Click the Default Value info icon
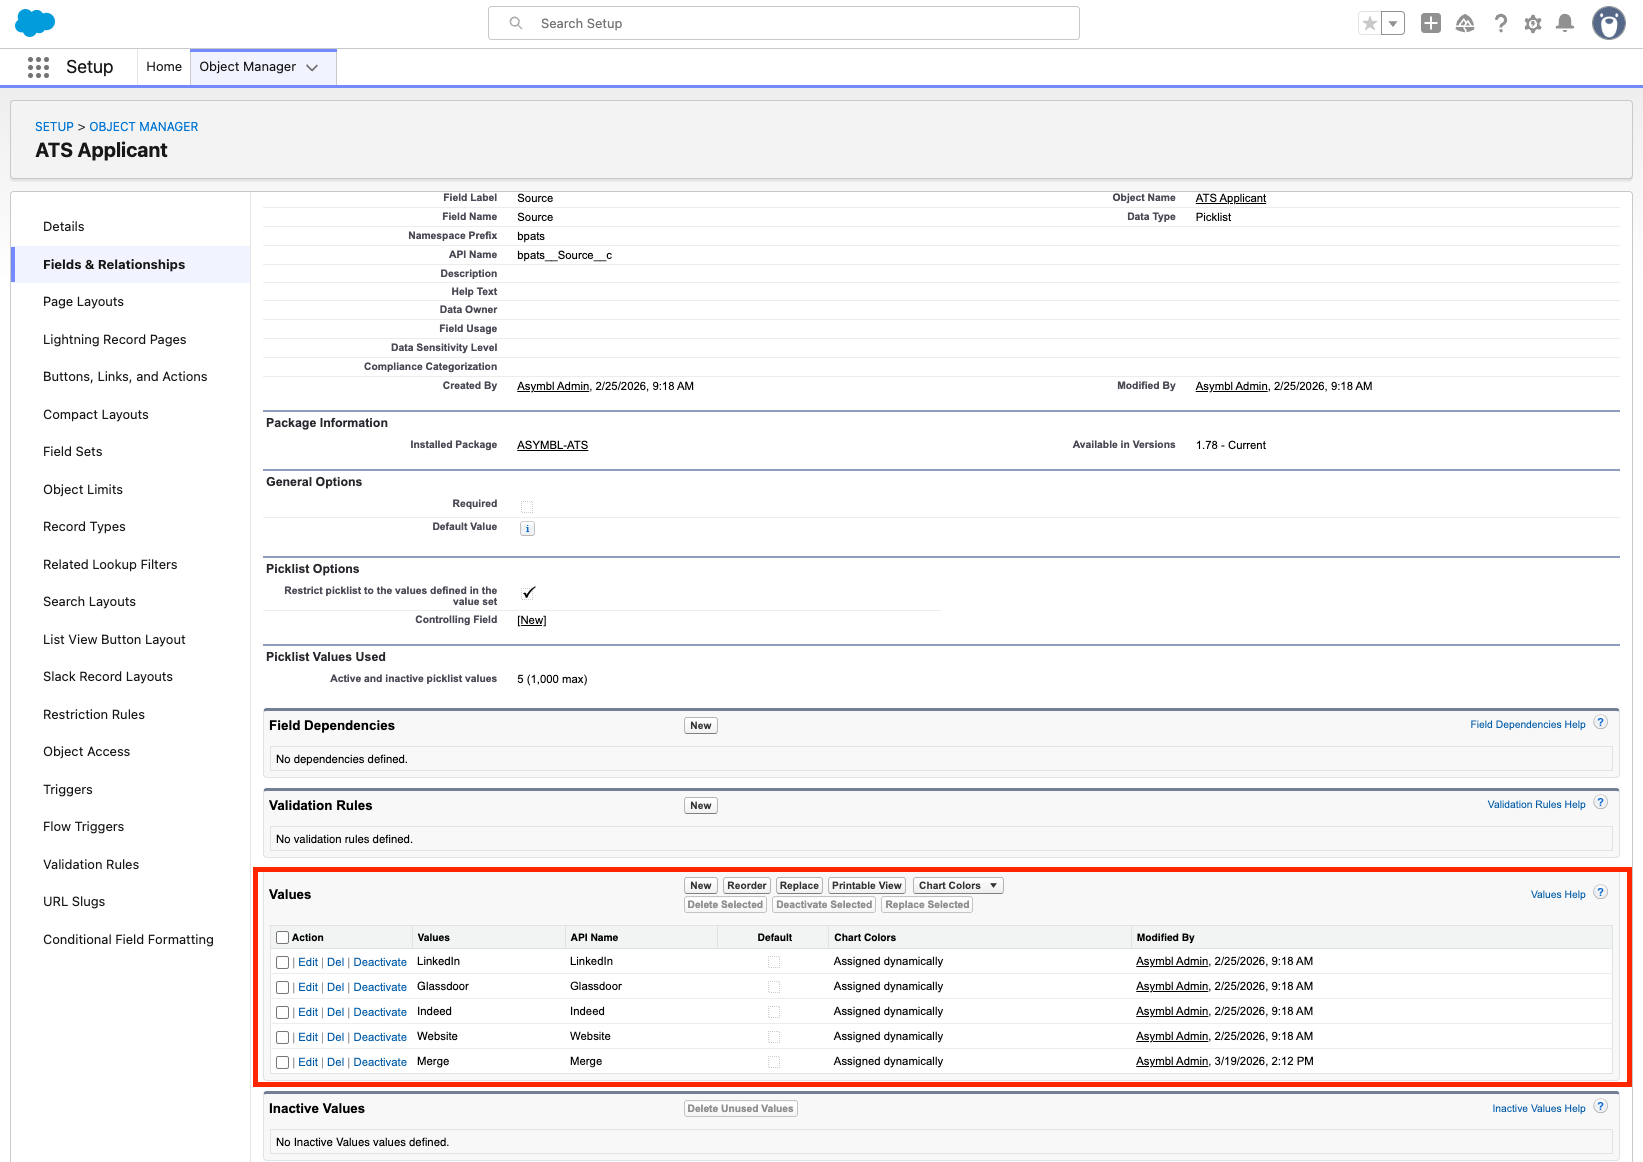Viewport: 1643px width, 1162px height. [527, 529]
